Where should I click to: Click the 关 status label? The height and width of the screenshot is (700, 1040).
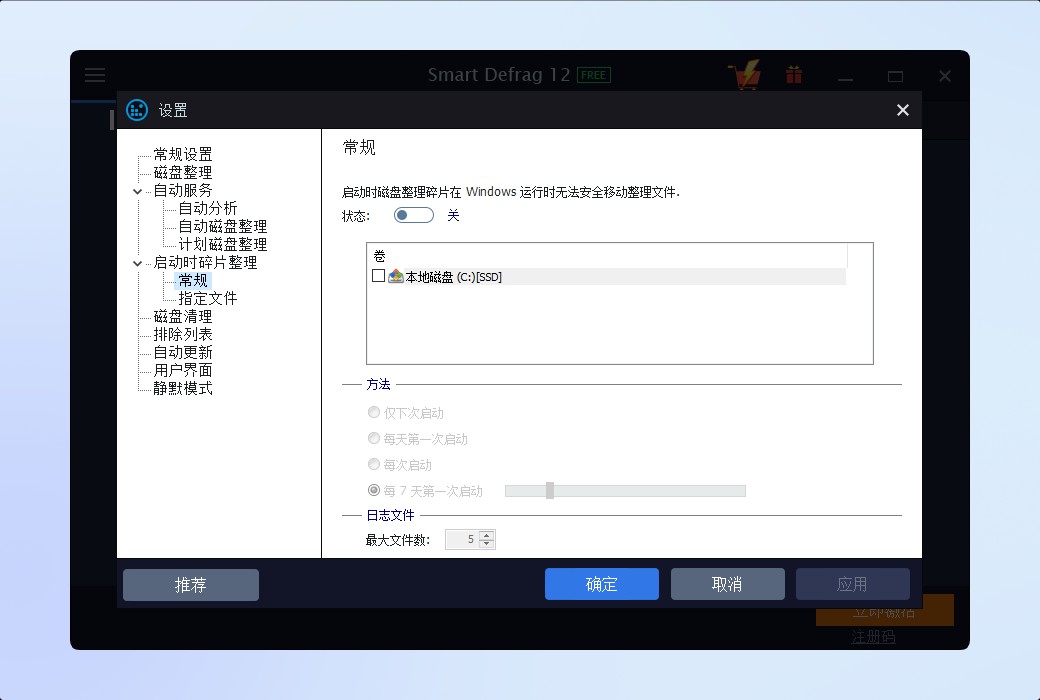[x=453, y=215]
